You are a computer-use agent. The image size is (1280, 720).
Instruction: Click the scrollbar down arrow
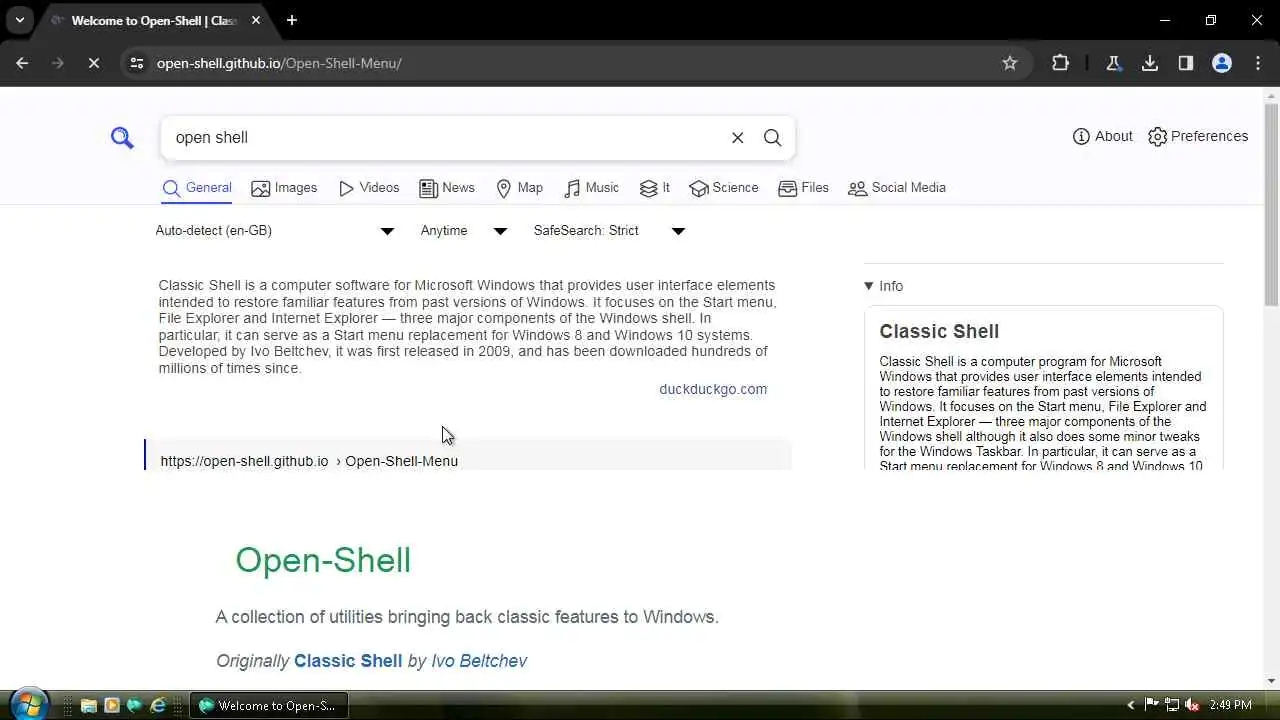pyautogui.click(x=1271, y=681)
